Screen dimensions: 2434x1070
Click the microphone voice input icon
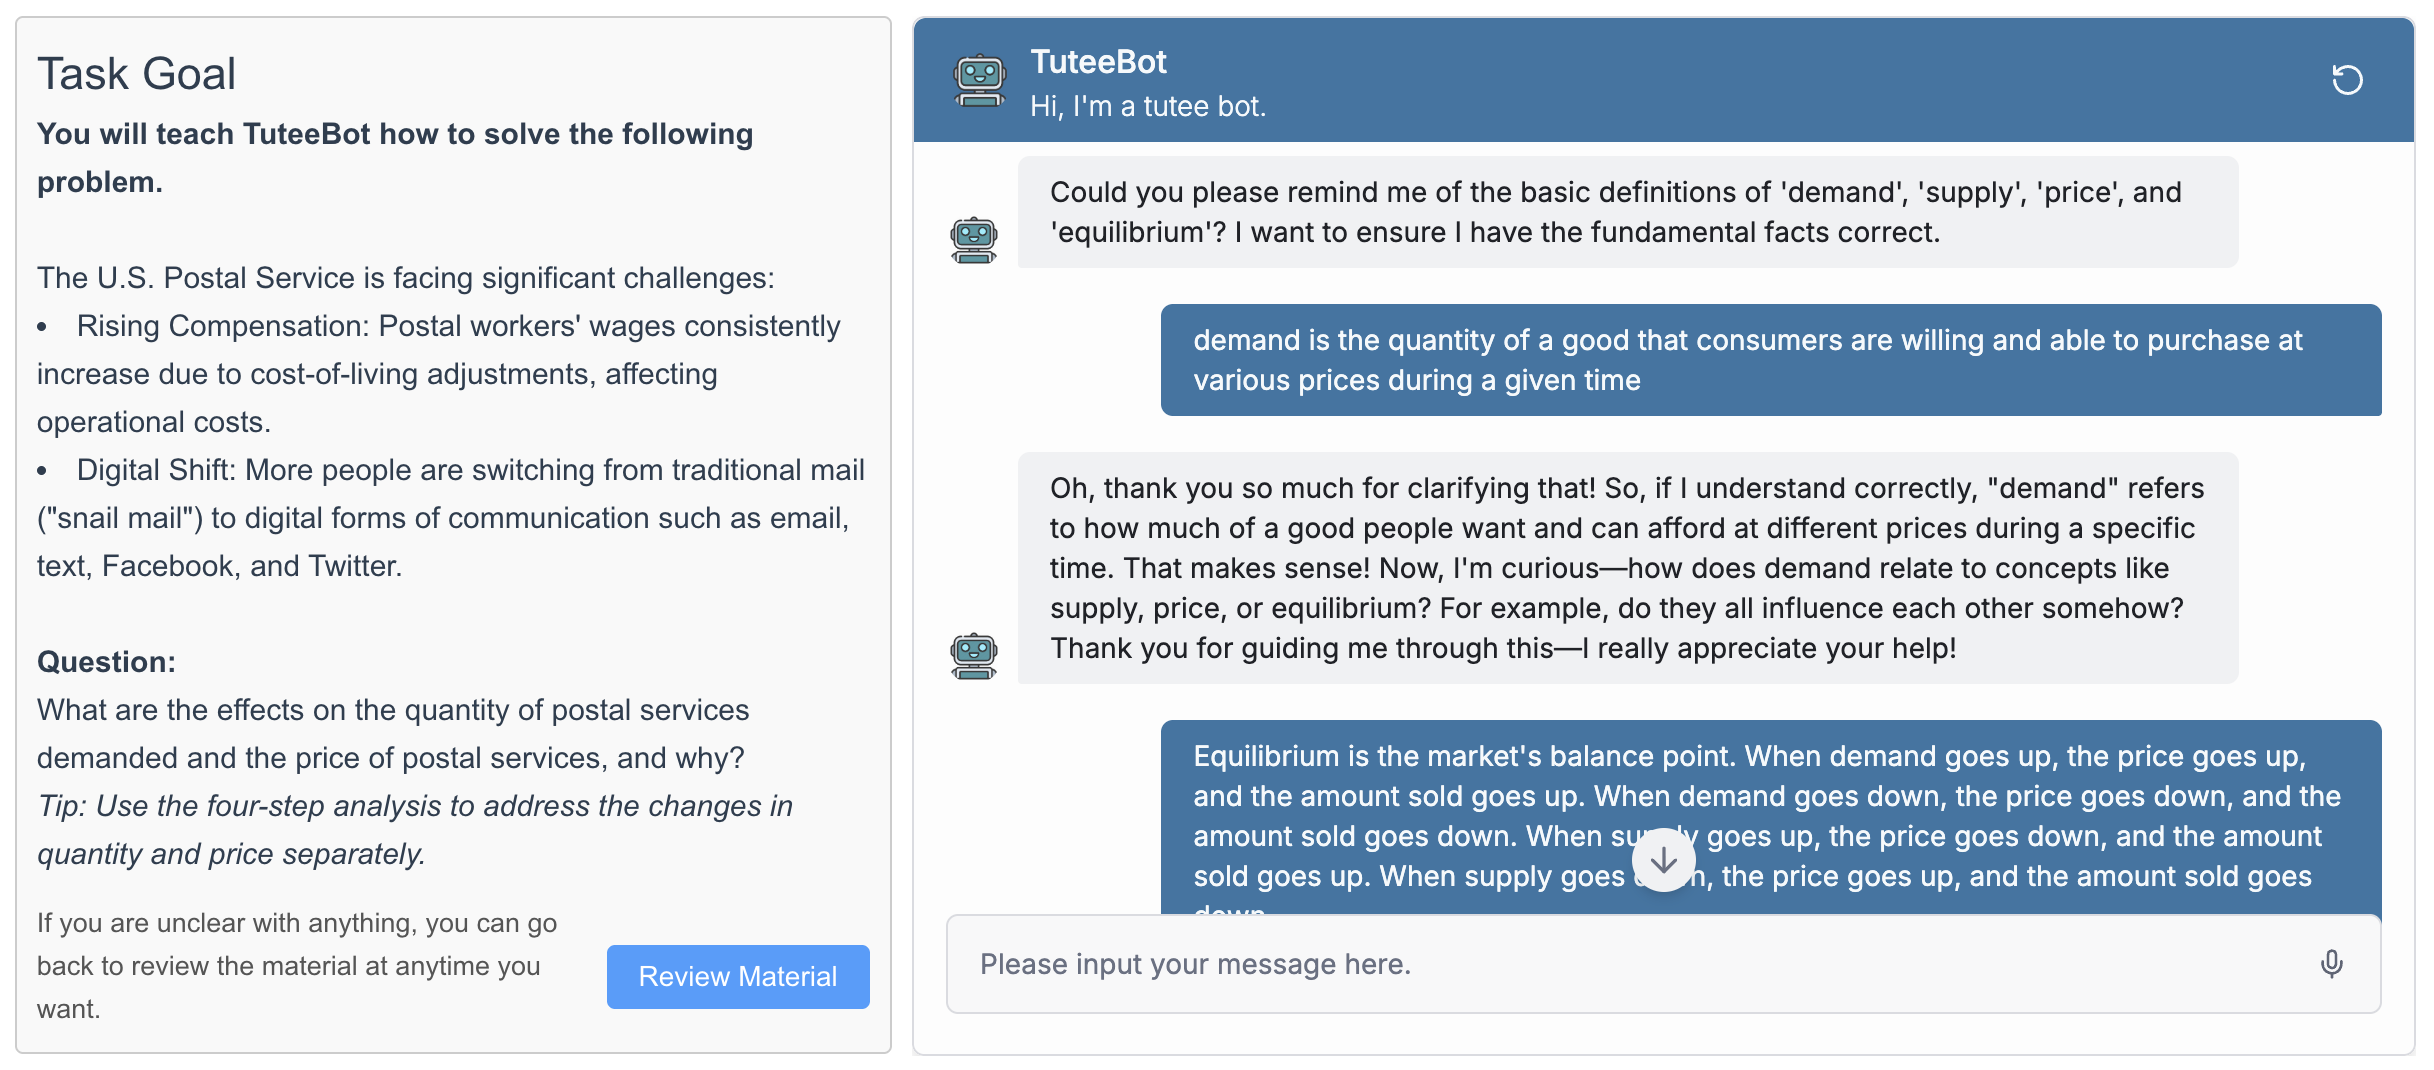[2331, 964]
